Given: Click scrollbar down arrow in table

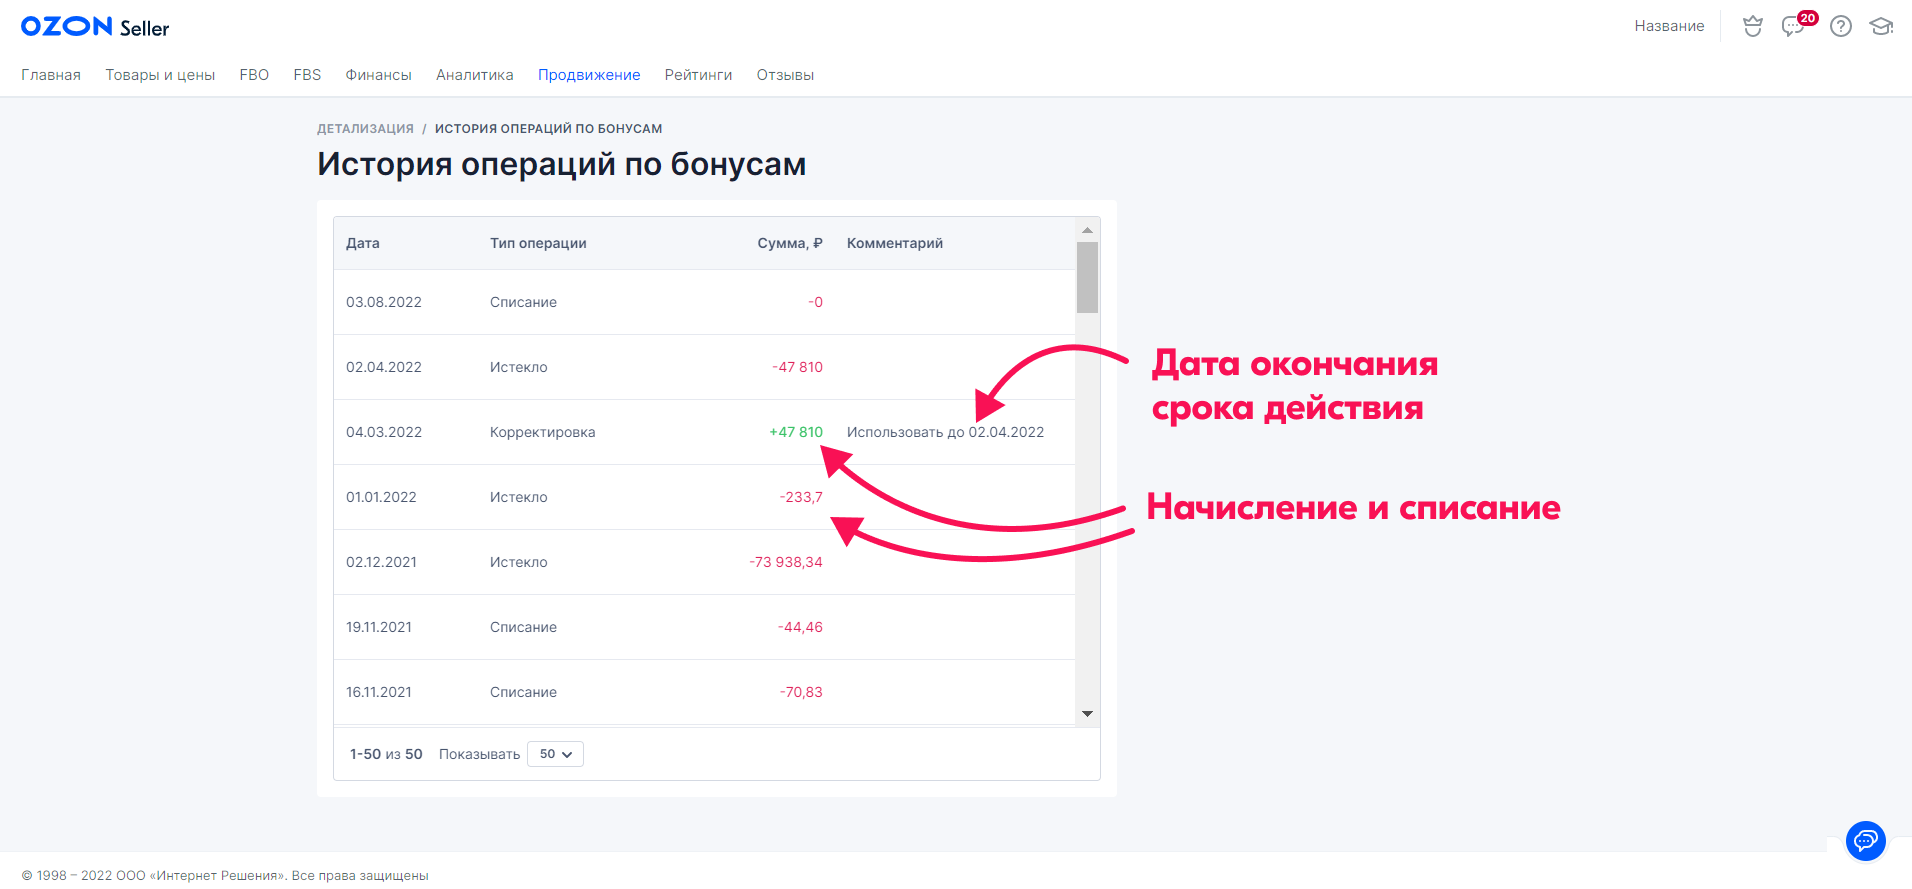Looking at the screenshot, I should click(x=1087, y=714).
